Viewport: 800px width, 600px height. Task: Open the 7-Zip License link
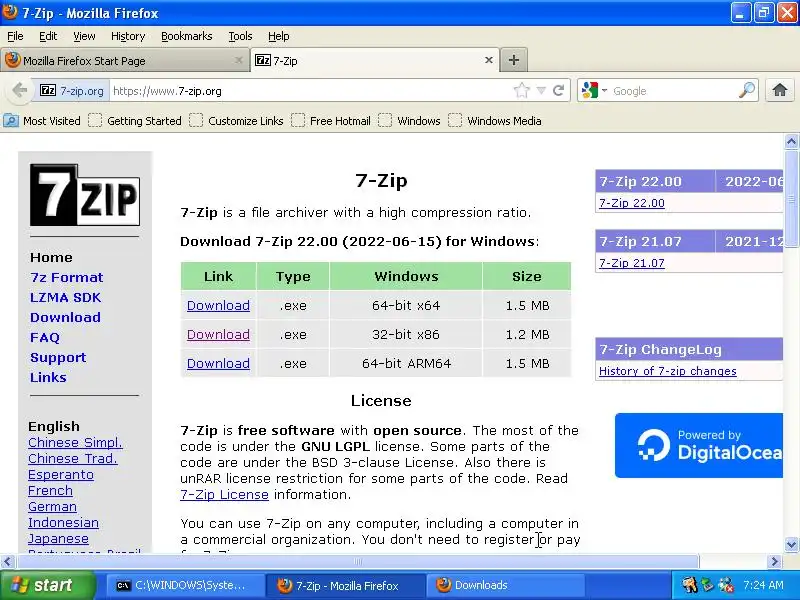[224, 494]
